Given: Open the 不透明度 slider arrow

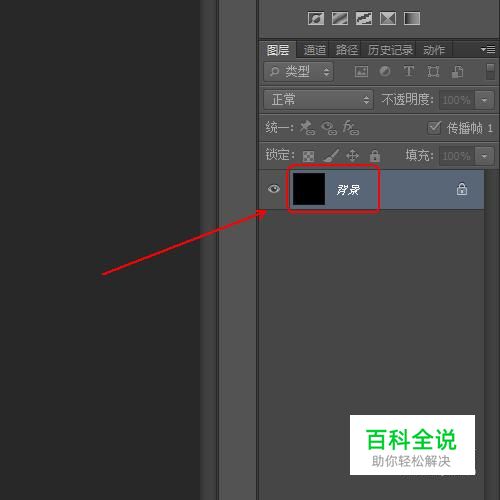Looking at the screenshot, I should click(x=484, y=100).
